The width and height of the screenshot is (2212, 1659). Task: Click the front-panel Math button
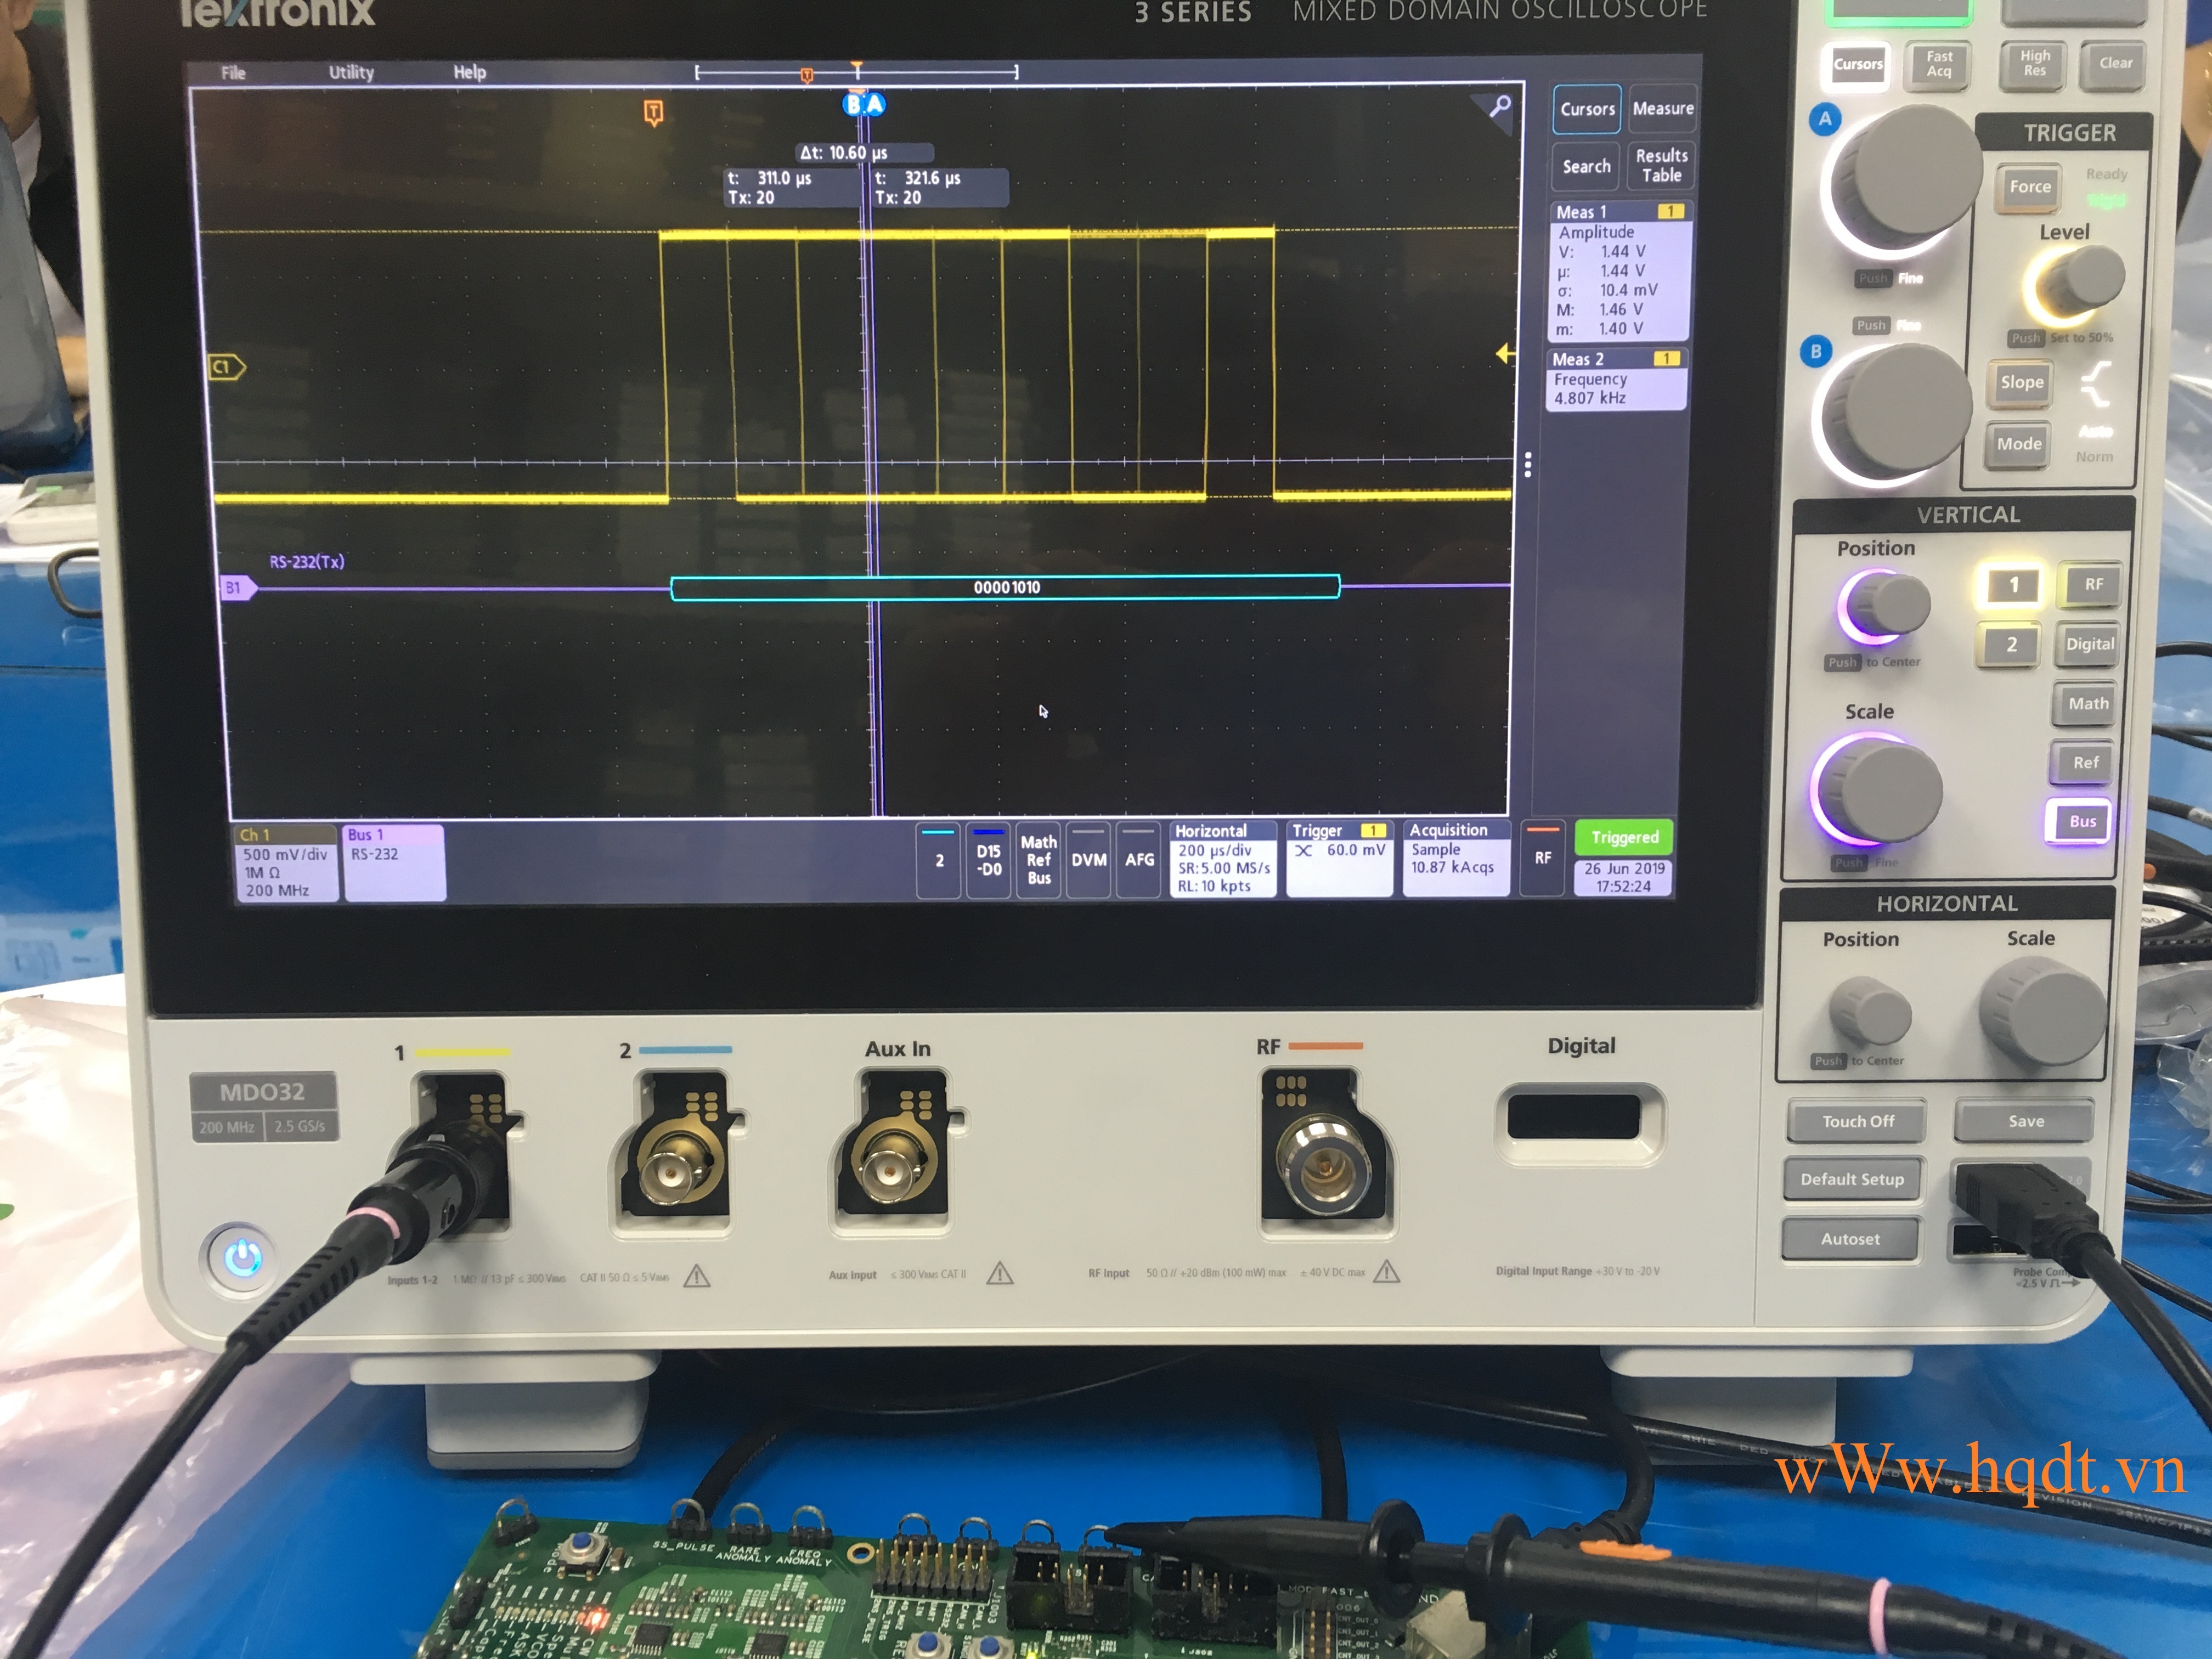coord(2088,704)
